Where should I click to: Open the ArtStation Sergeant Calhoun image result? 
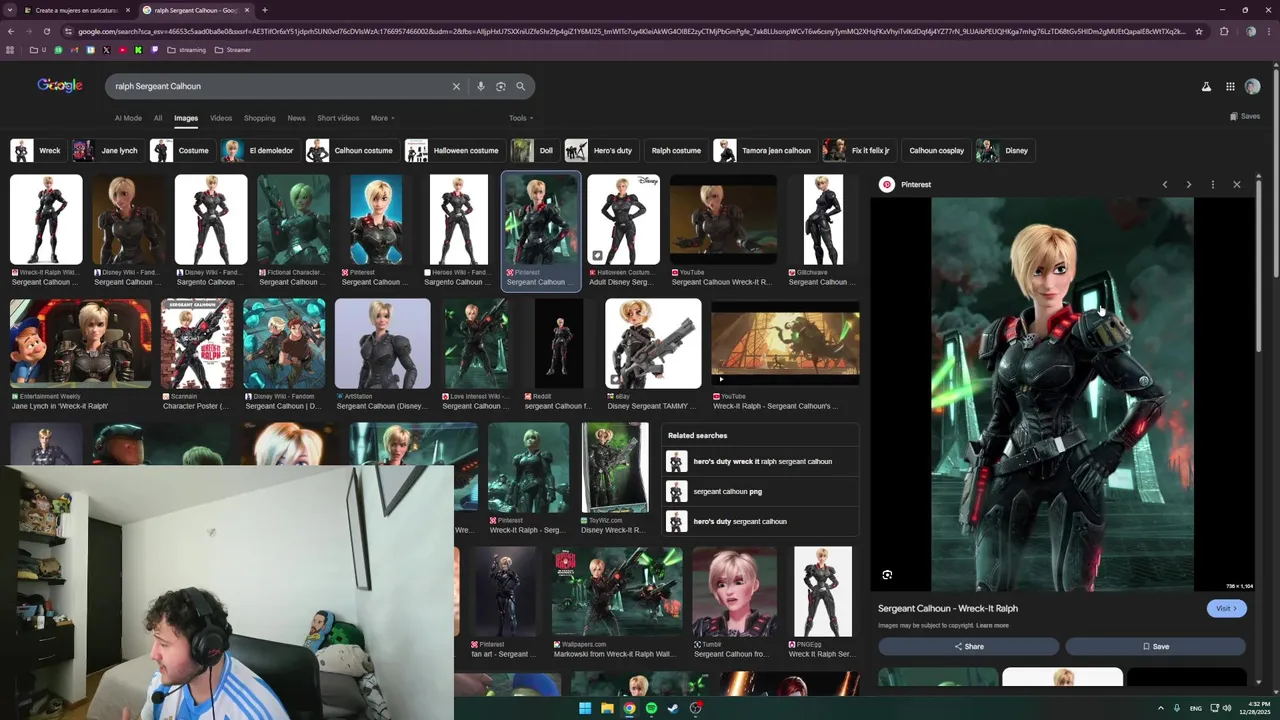coord(382,343)
